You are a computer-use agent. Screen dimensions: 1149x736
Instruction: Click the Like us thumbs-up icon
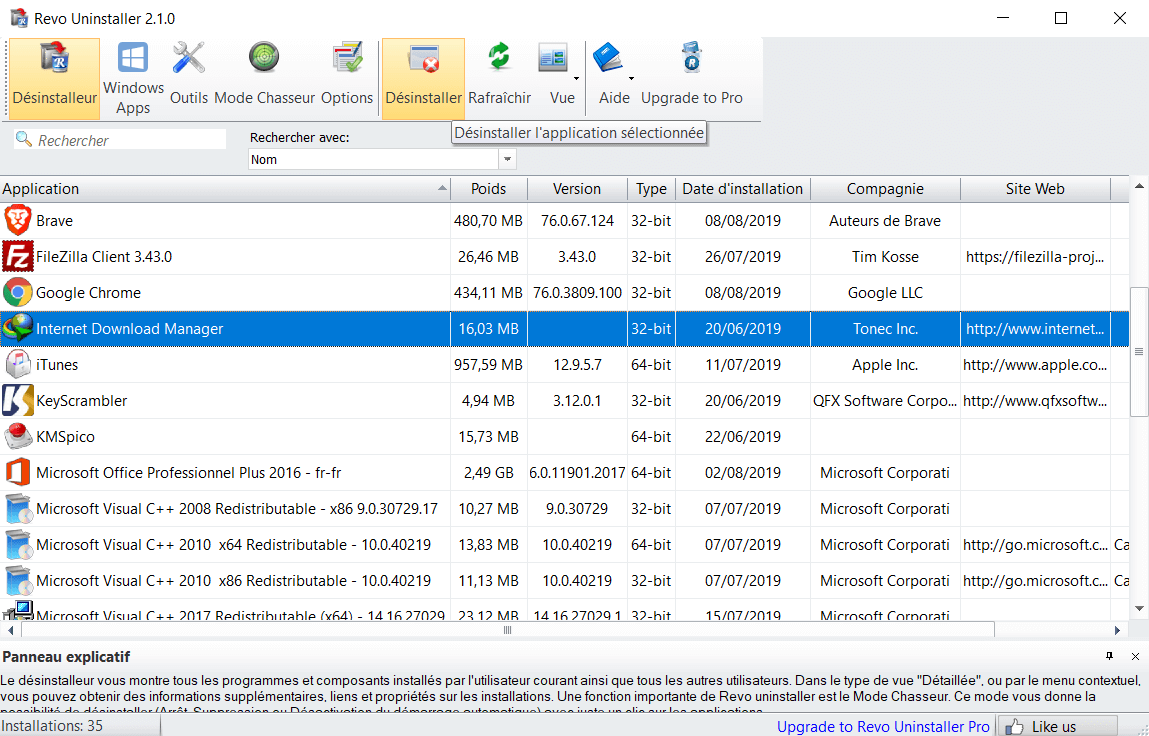1014,726
